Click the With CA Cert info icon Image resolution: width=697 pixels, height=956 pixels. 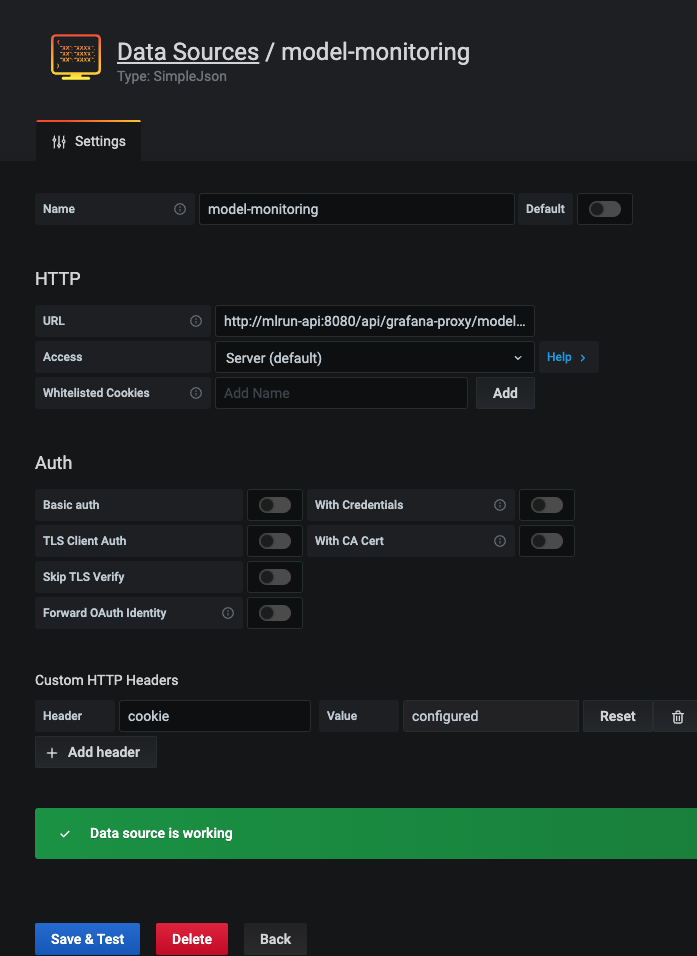point(500,541)
